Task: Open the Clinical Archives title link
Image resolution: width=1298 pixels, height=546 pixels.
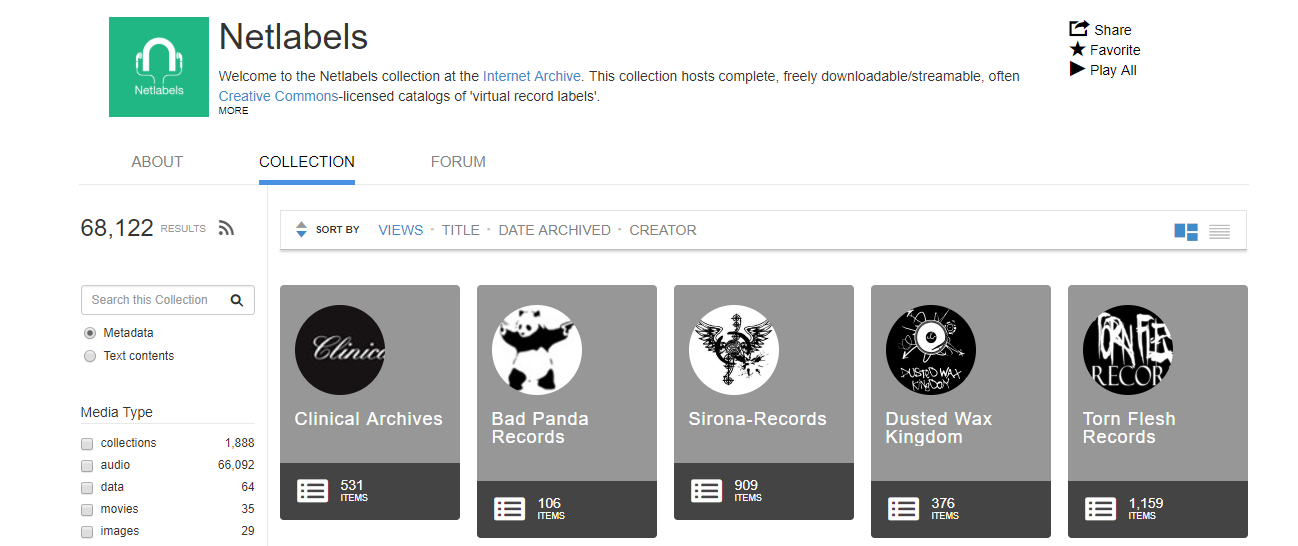Action: 368,419
